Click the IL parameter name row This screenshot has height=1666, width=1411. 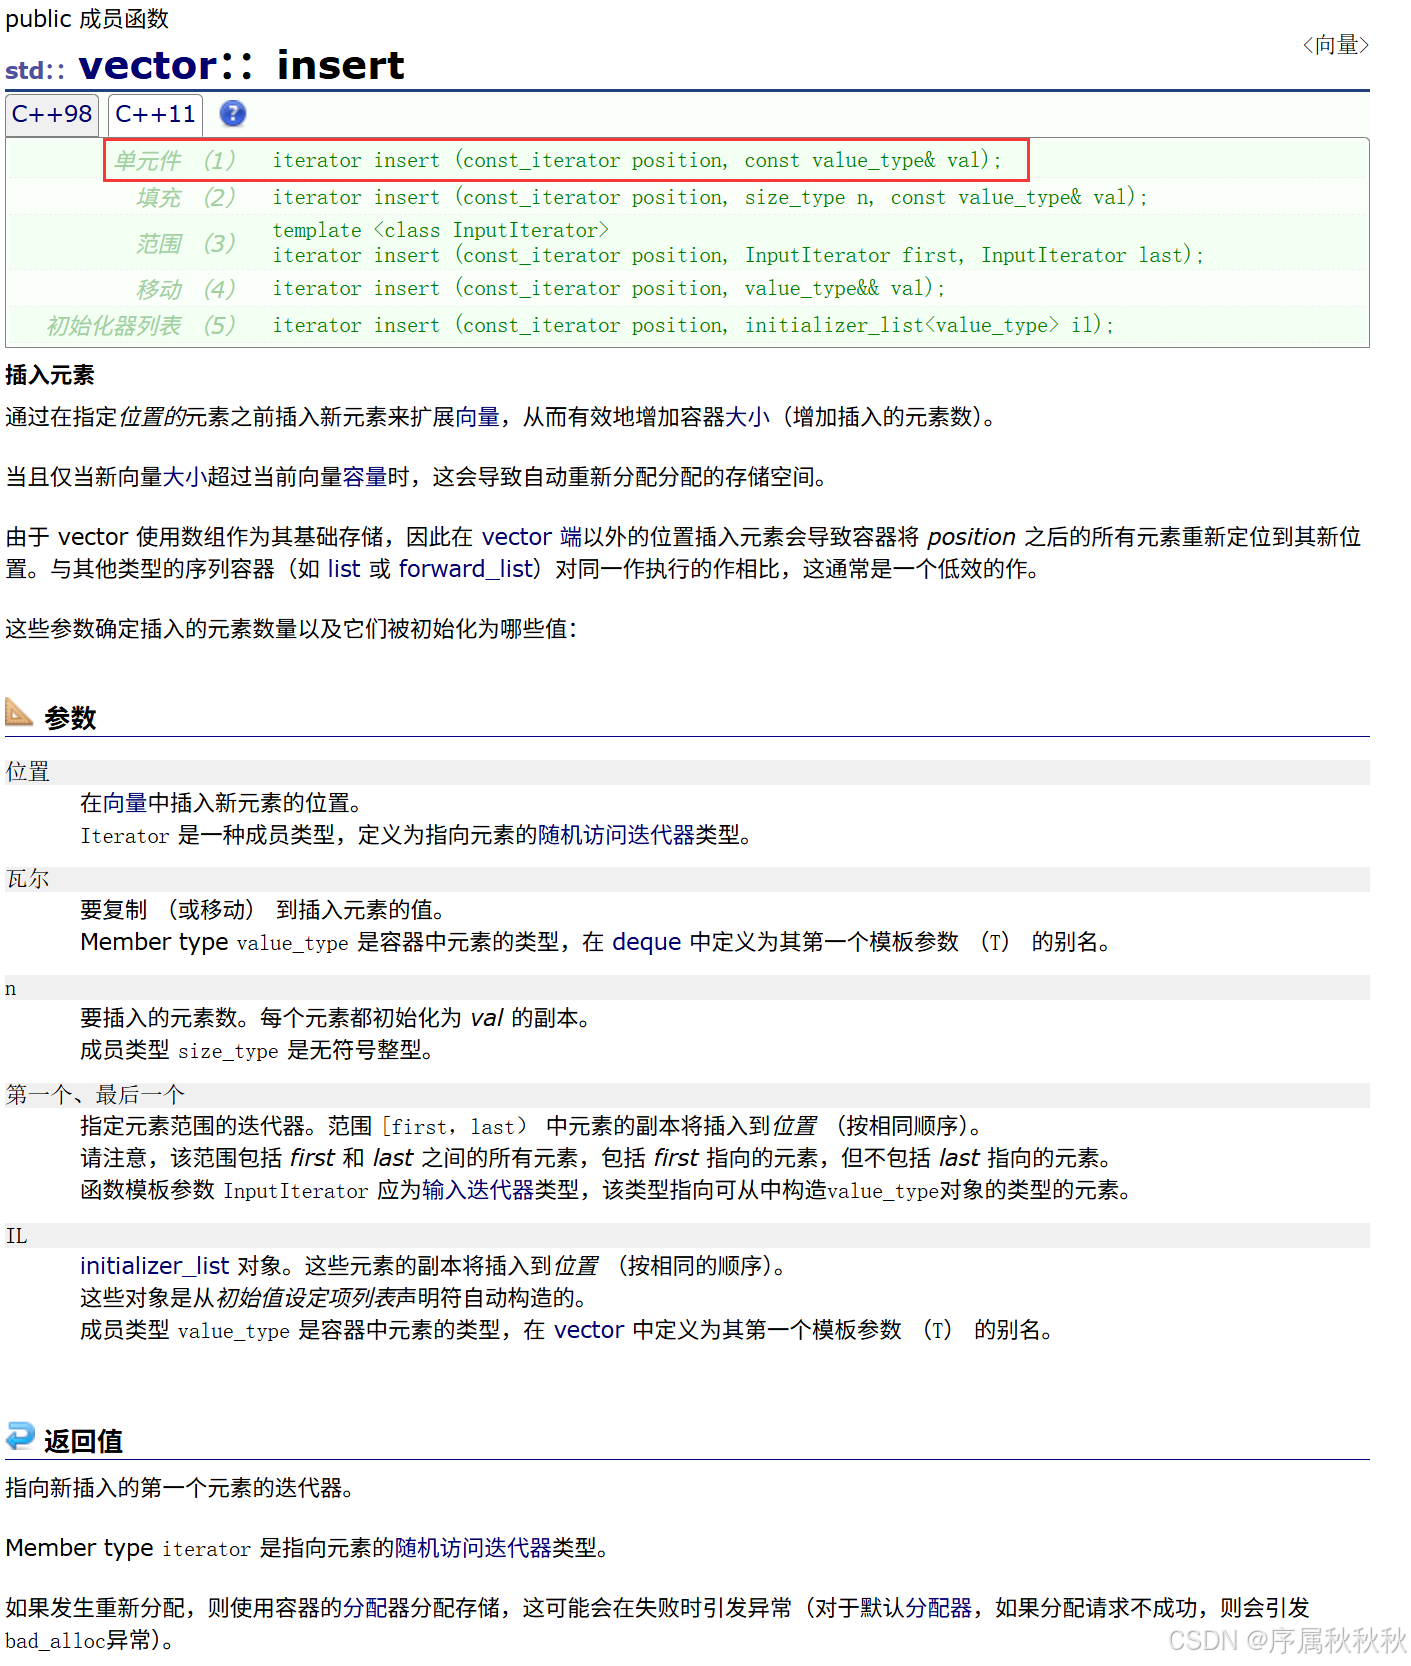click(x=687, y=1236)
